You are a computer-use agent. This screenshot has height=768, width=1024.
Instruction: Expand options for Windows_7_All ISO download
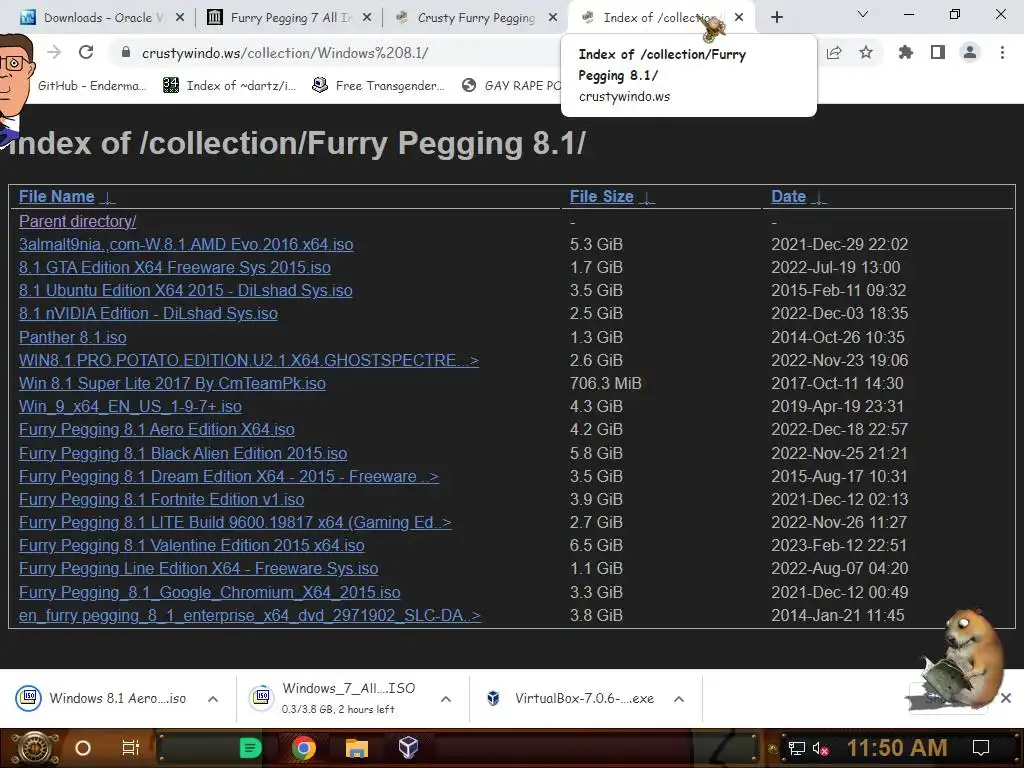446,699
